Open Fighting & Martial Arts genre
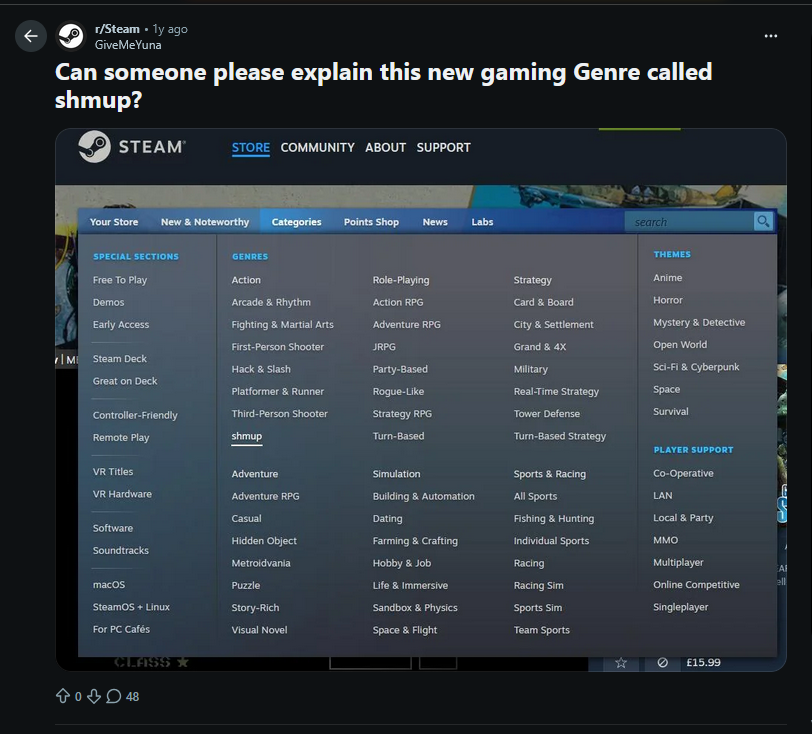The height and width of the screenshot is (734, 812). (x=282, y=324)
